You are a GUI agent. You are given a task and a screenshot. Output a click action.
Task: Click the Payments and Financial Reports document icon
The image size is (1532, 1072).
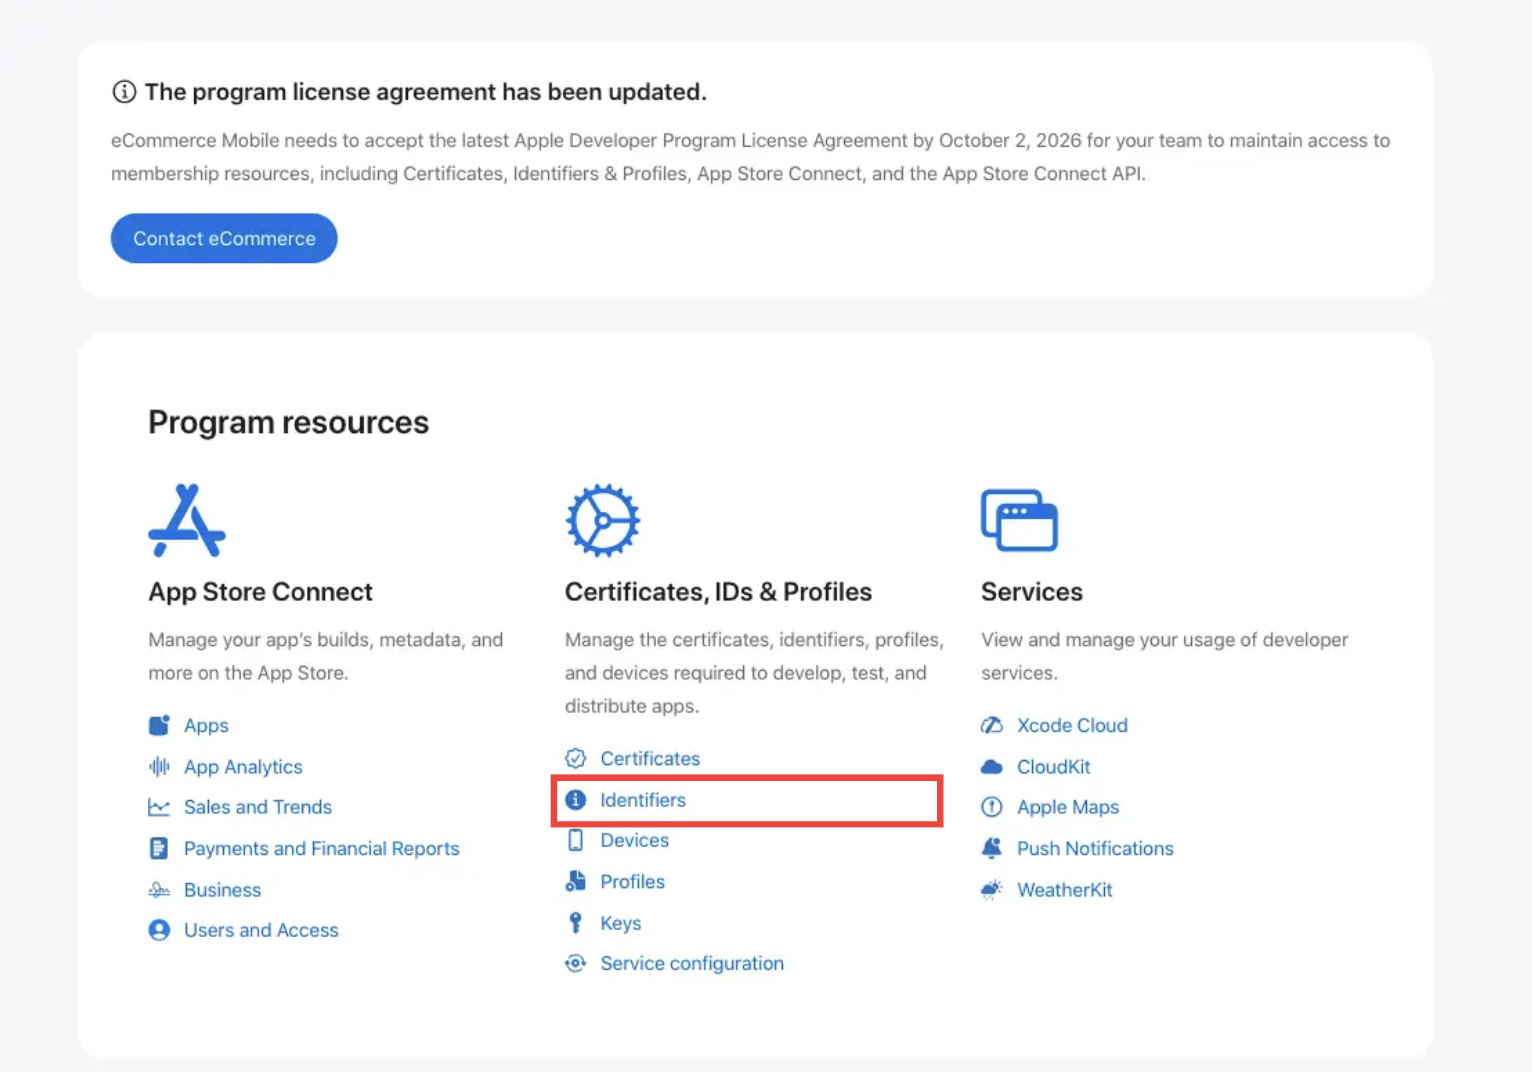159,848
